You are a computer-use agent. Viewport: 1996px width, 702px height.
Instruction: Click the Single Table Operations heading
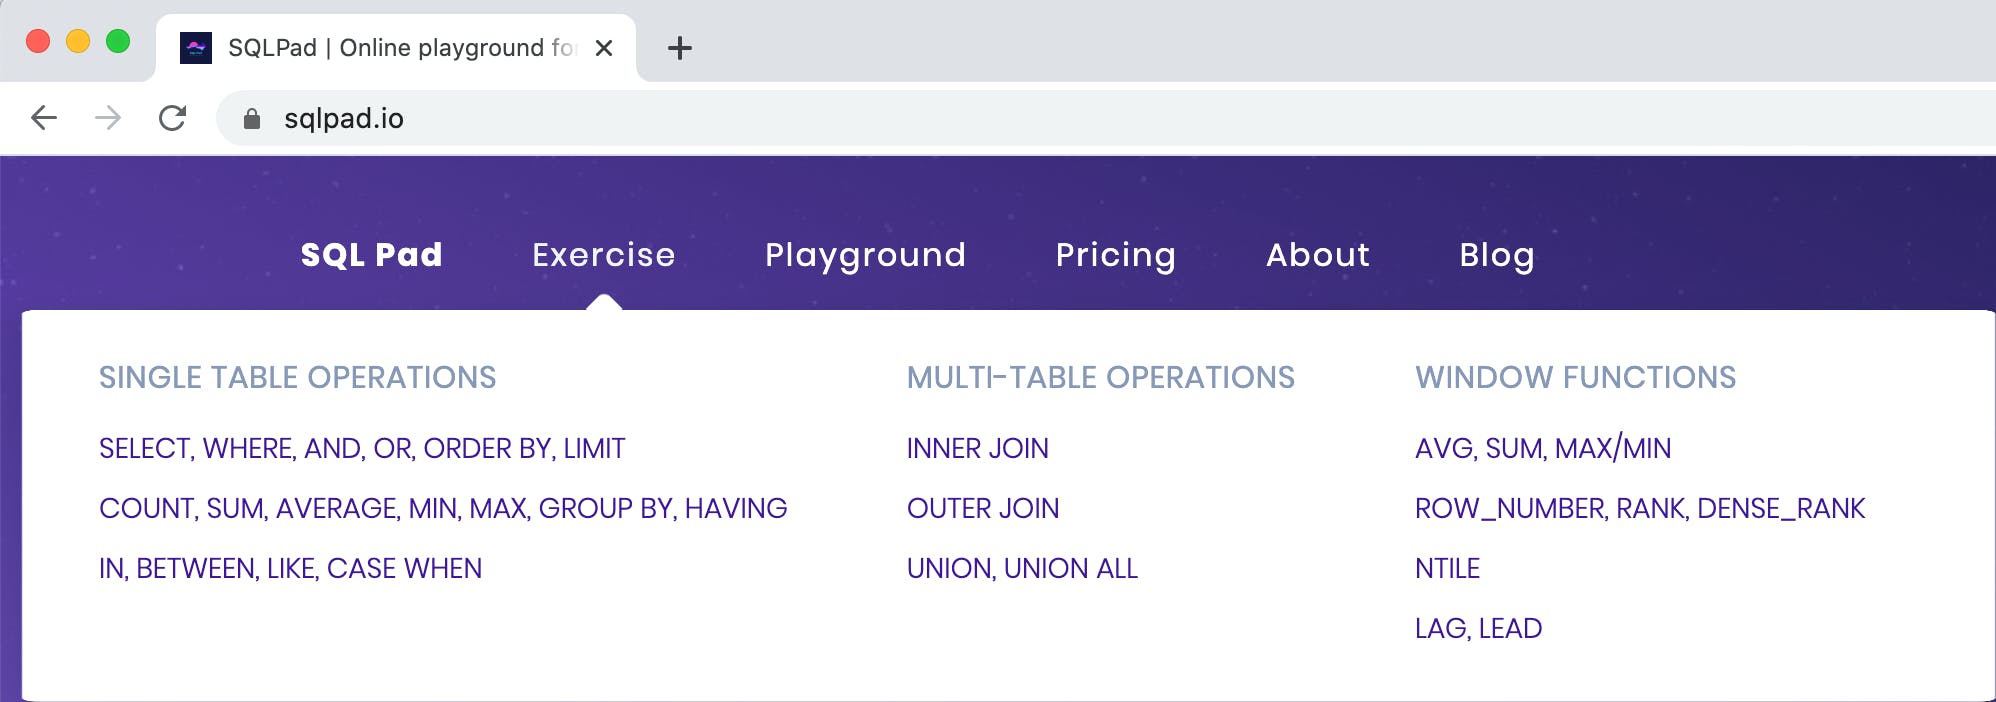[x=298, y=377]
